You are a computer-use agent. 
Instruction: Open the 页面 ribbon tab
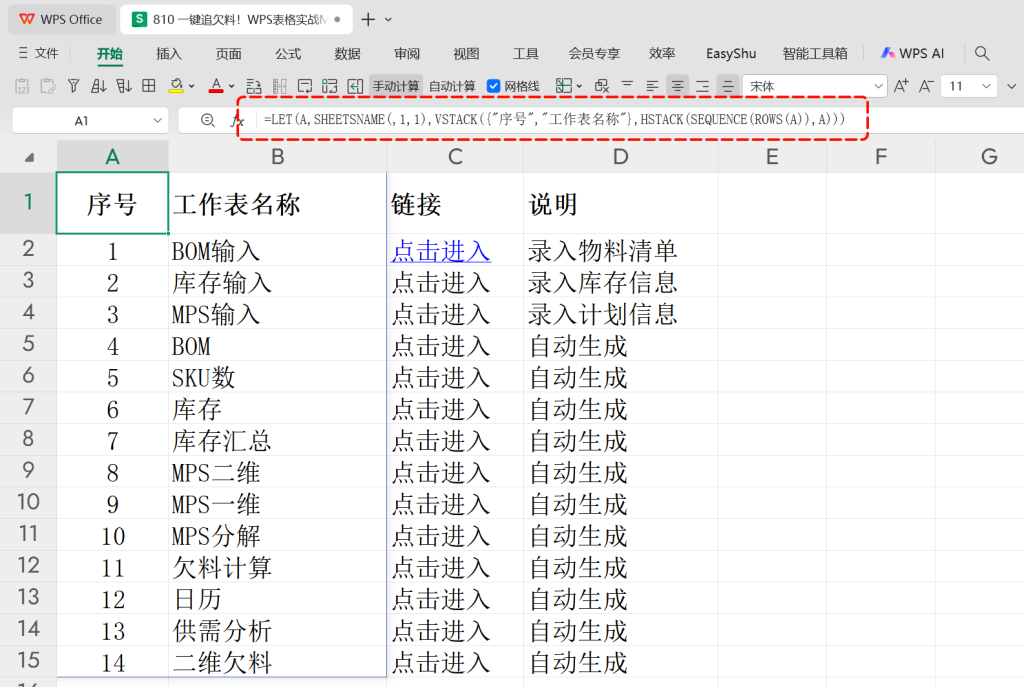pos(229,54)
